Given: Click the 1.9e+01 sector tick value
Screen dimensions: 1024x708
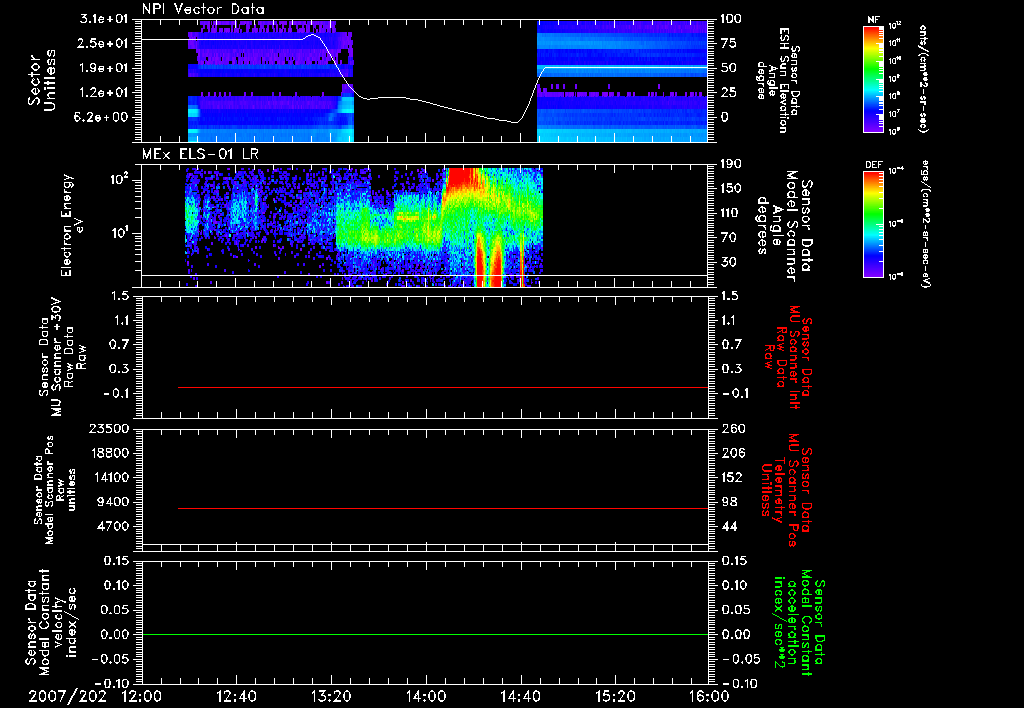Looking at the screenshot, I should click(x=104, y=68).
